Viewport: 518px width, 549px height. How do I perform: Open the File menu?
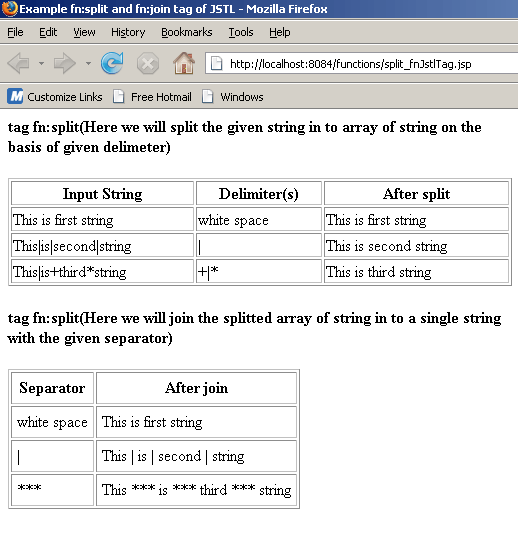click(x=15, y=32)
